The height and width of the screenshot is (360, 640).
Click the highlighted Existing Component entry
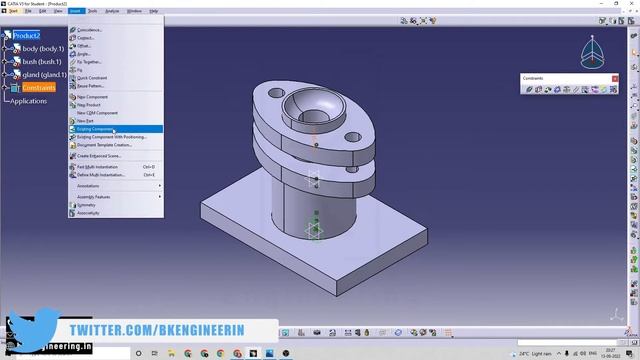(116, 129)
